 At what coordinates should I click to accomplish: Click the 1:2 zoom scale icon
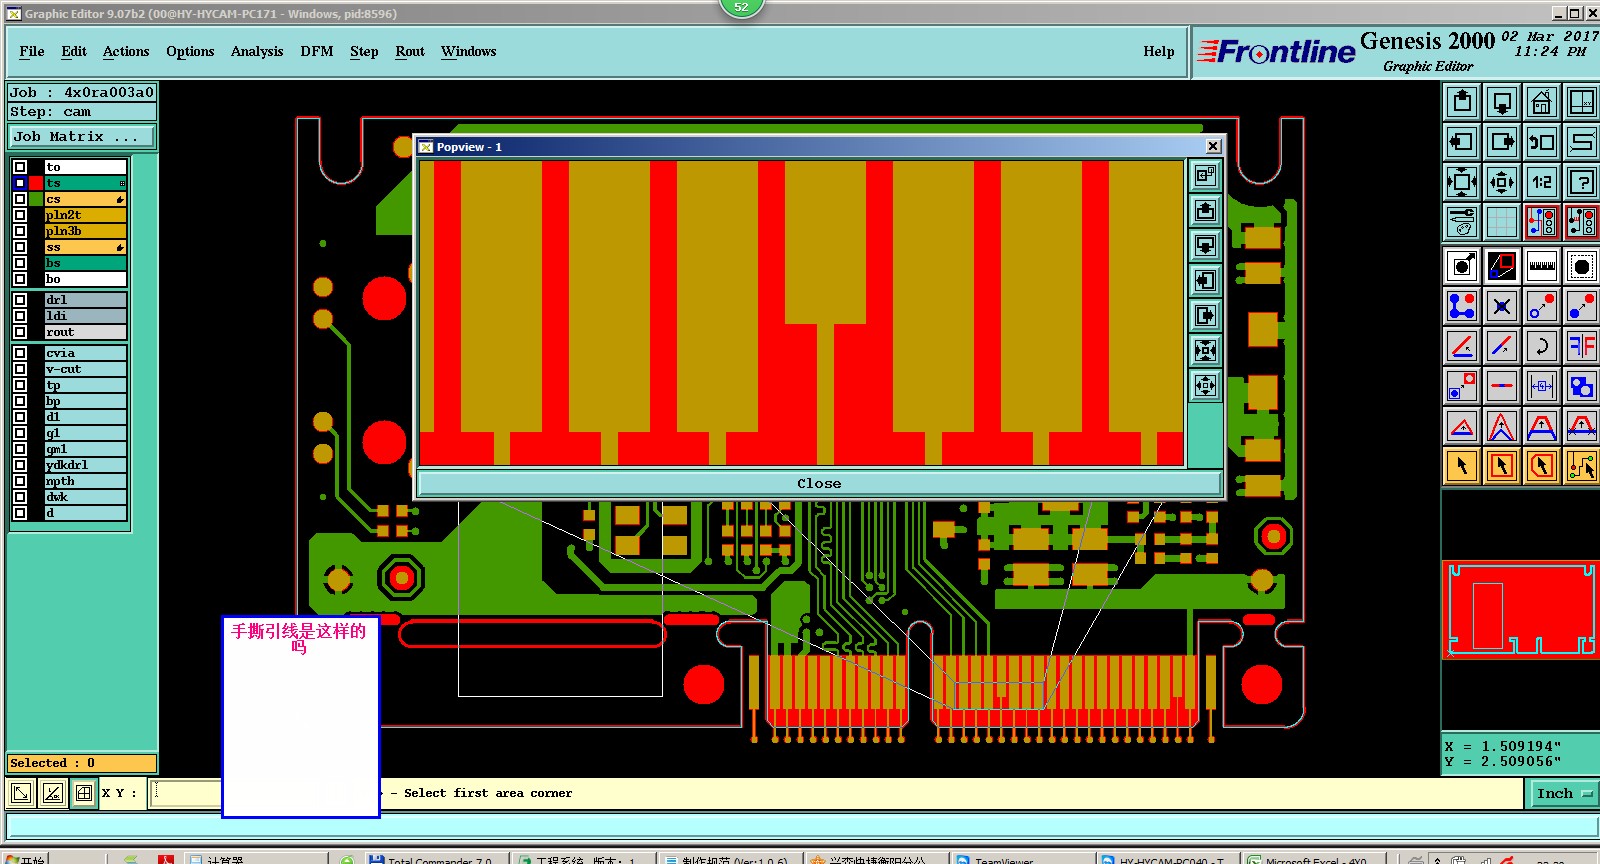point(1542,182)
